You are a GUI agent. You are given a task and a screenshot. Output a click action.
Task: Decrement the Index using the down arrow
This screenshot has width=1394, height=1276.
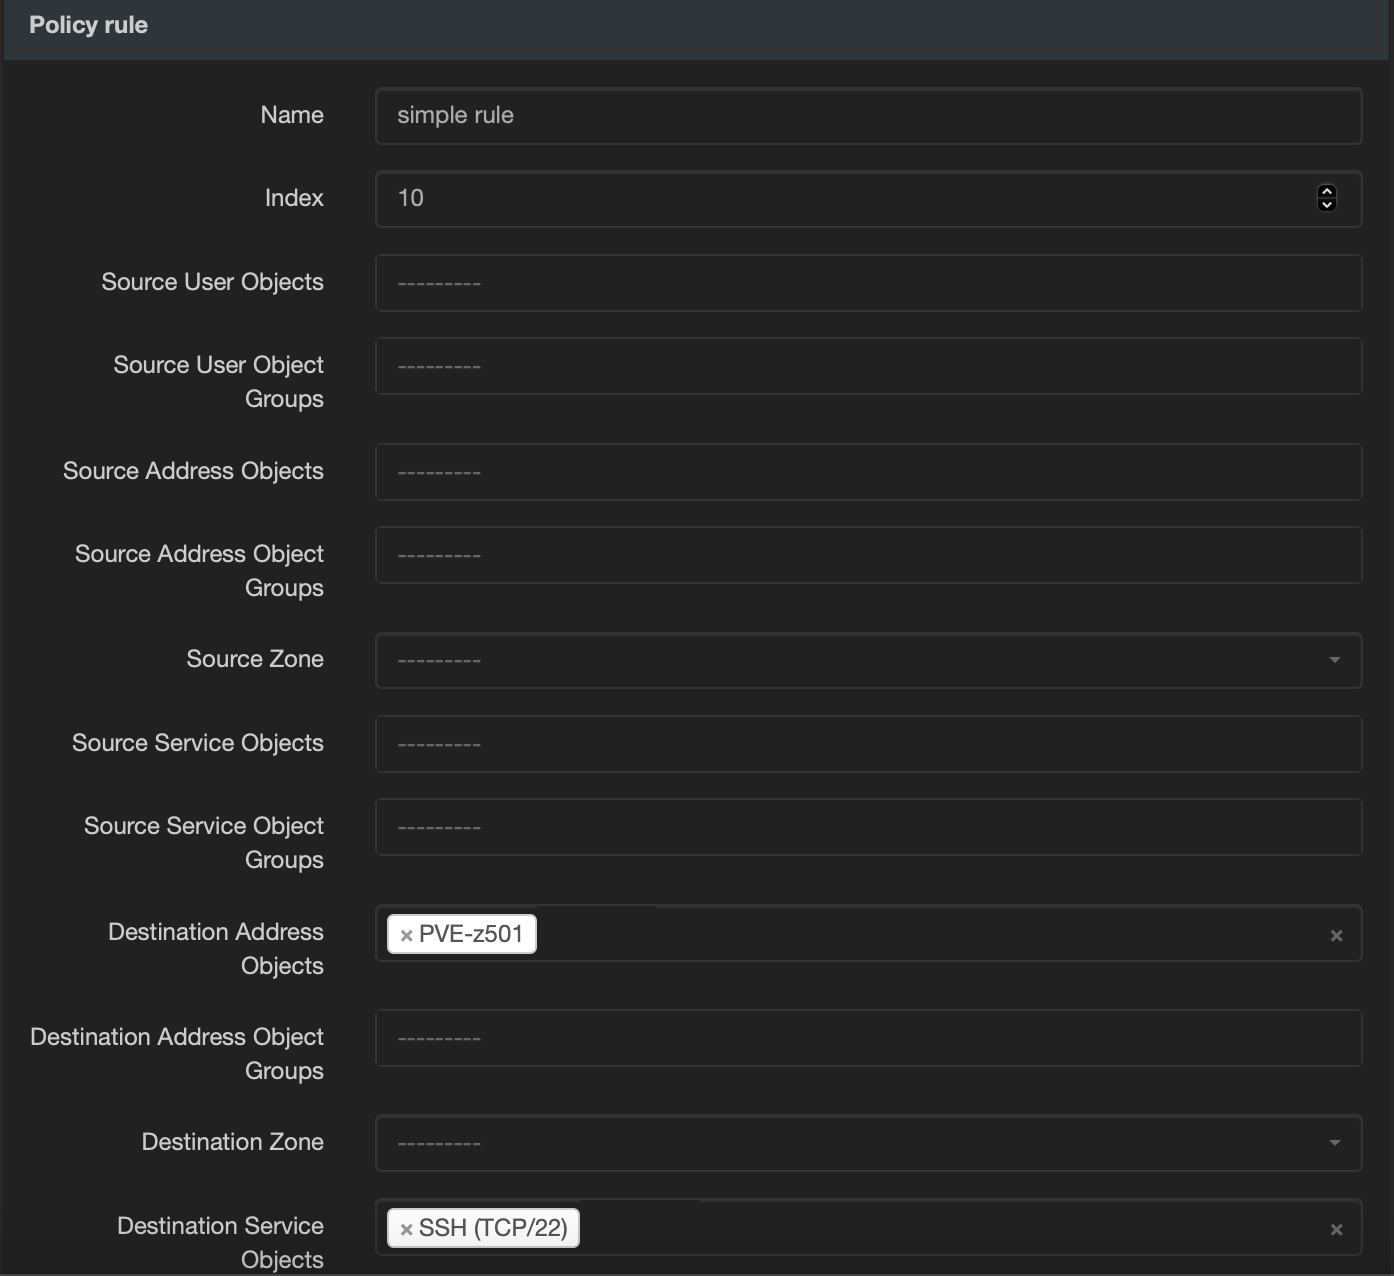pos(1328,204)
